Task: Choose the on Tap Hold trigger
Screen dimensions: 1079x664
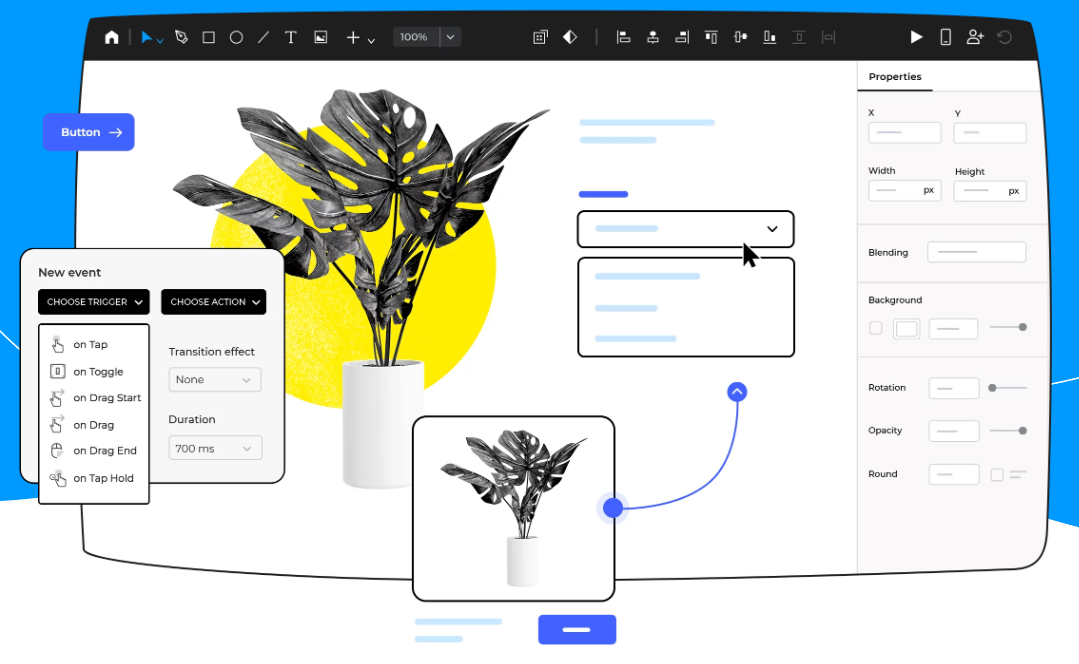Action: coord(94,478)
